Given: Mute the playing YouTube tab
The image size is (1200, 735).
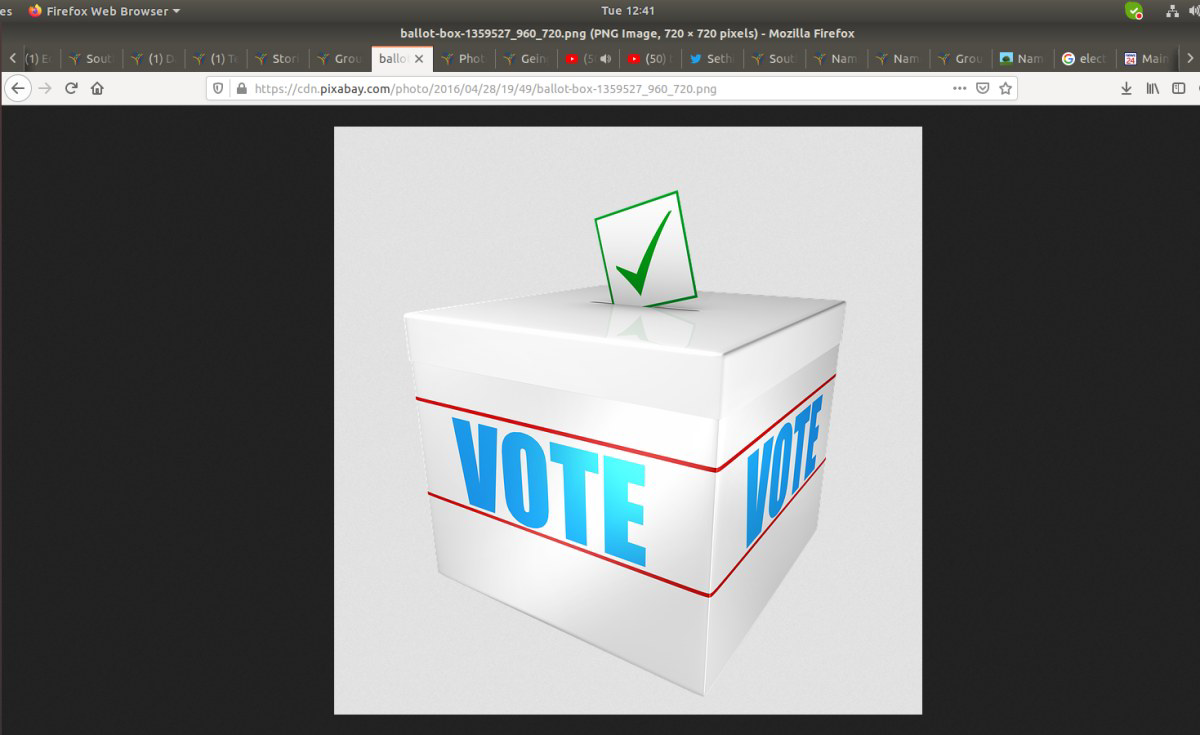Looking at the screenshot, I should [x=605, y=59].
